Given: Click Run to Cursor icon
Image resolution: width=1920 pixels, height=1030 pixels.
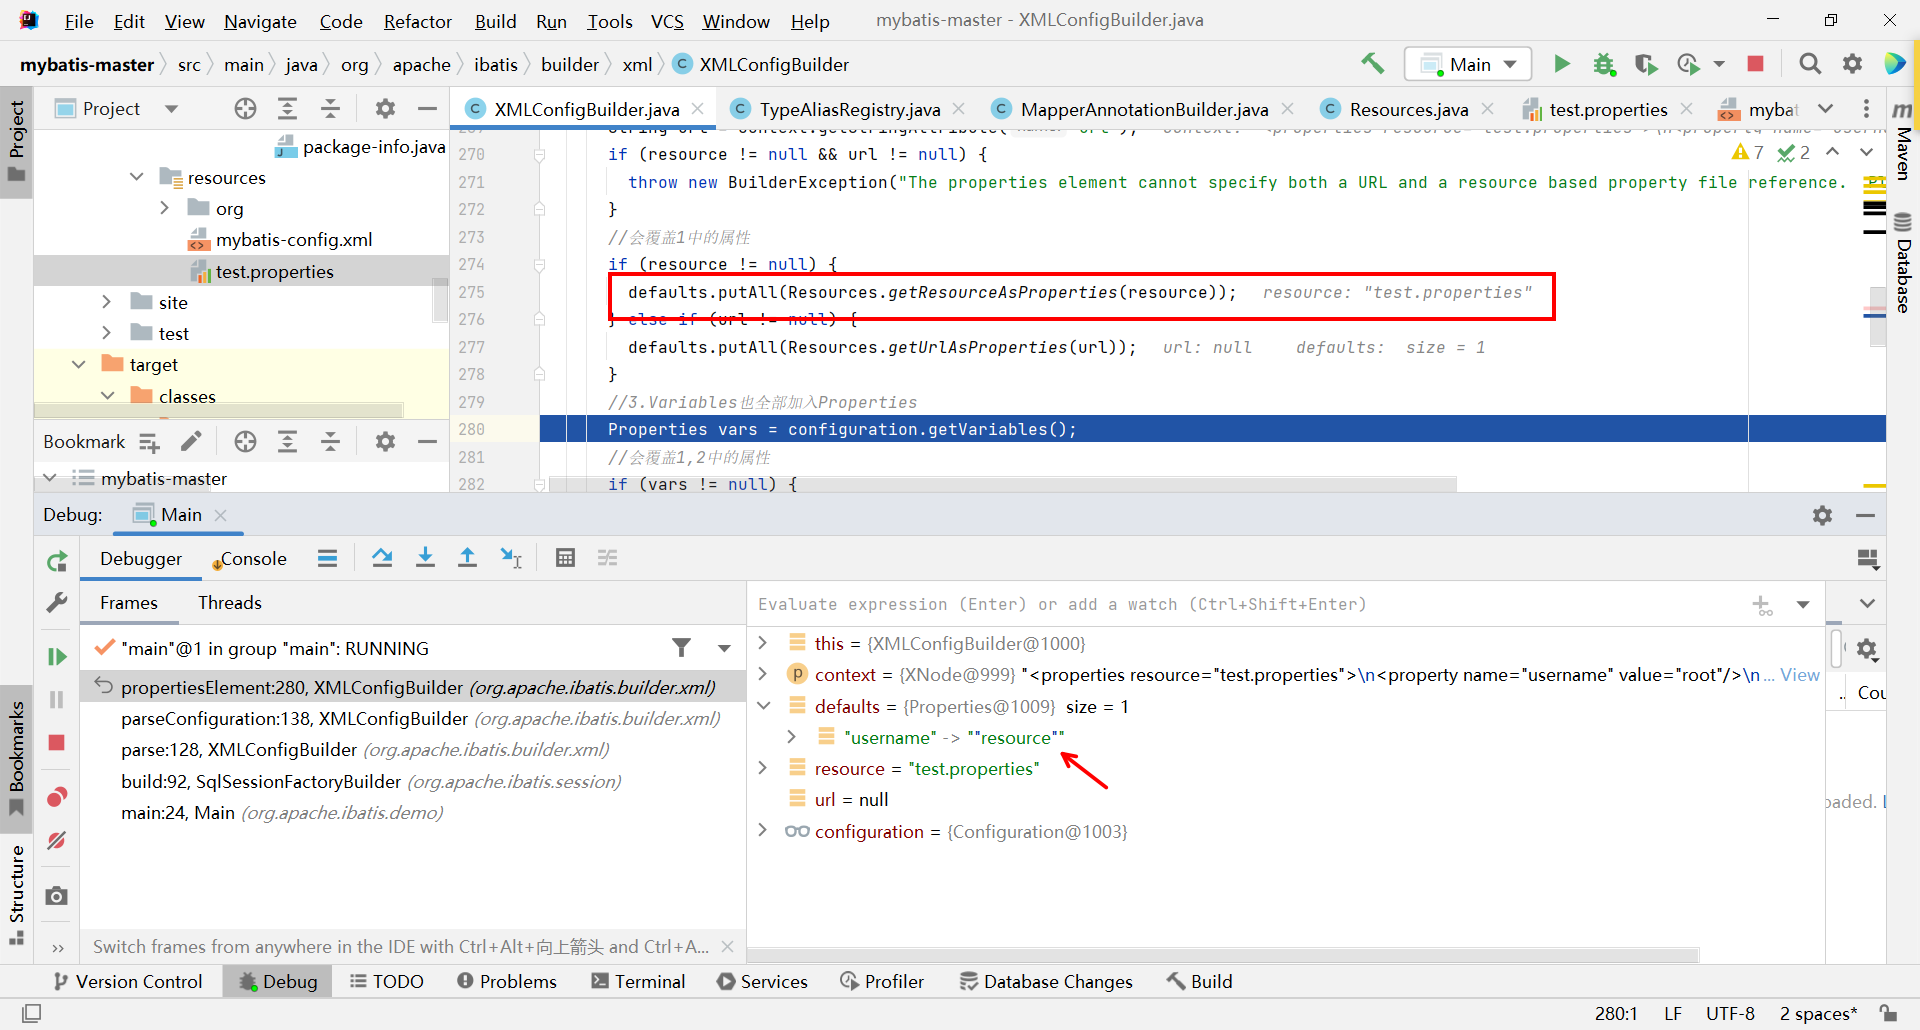Looking at the screenshot, I should click(511, 558).
